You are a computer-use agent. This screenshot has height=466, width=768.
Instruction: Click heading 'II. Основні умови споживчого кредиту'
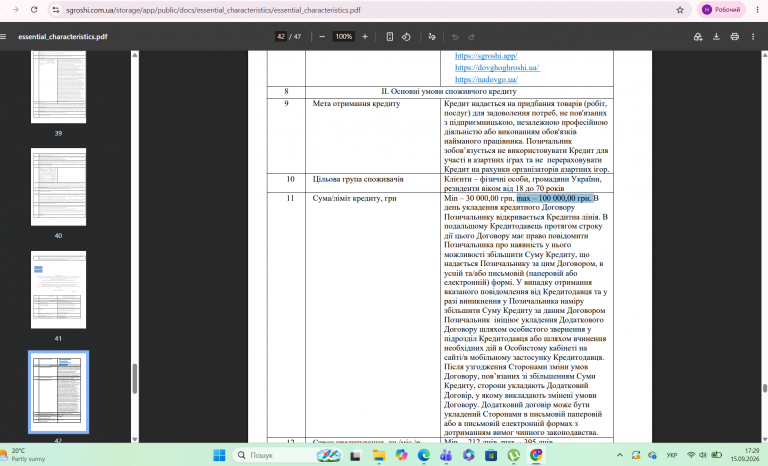pyautogui.click(x=449, y=92)
